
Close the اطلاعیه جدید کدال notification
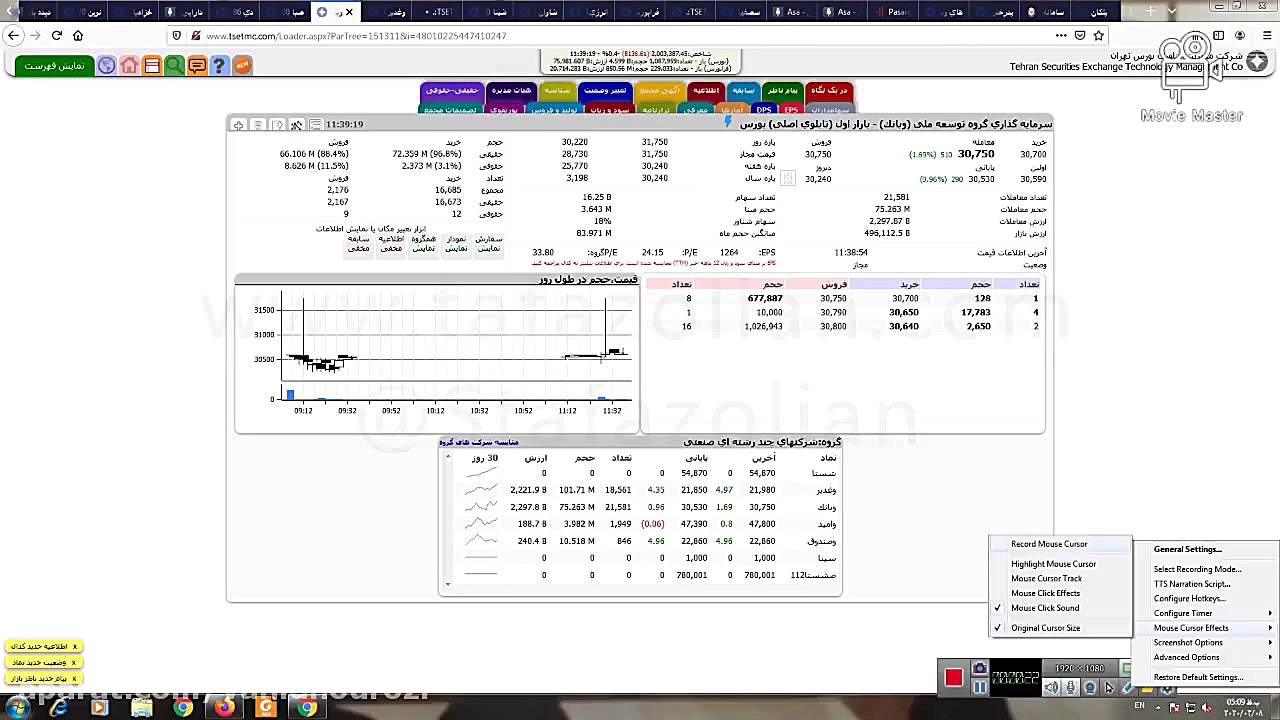click(74, 647)
